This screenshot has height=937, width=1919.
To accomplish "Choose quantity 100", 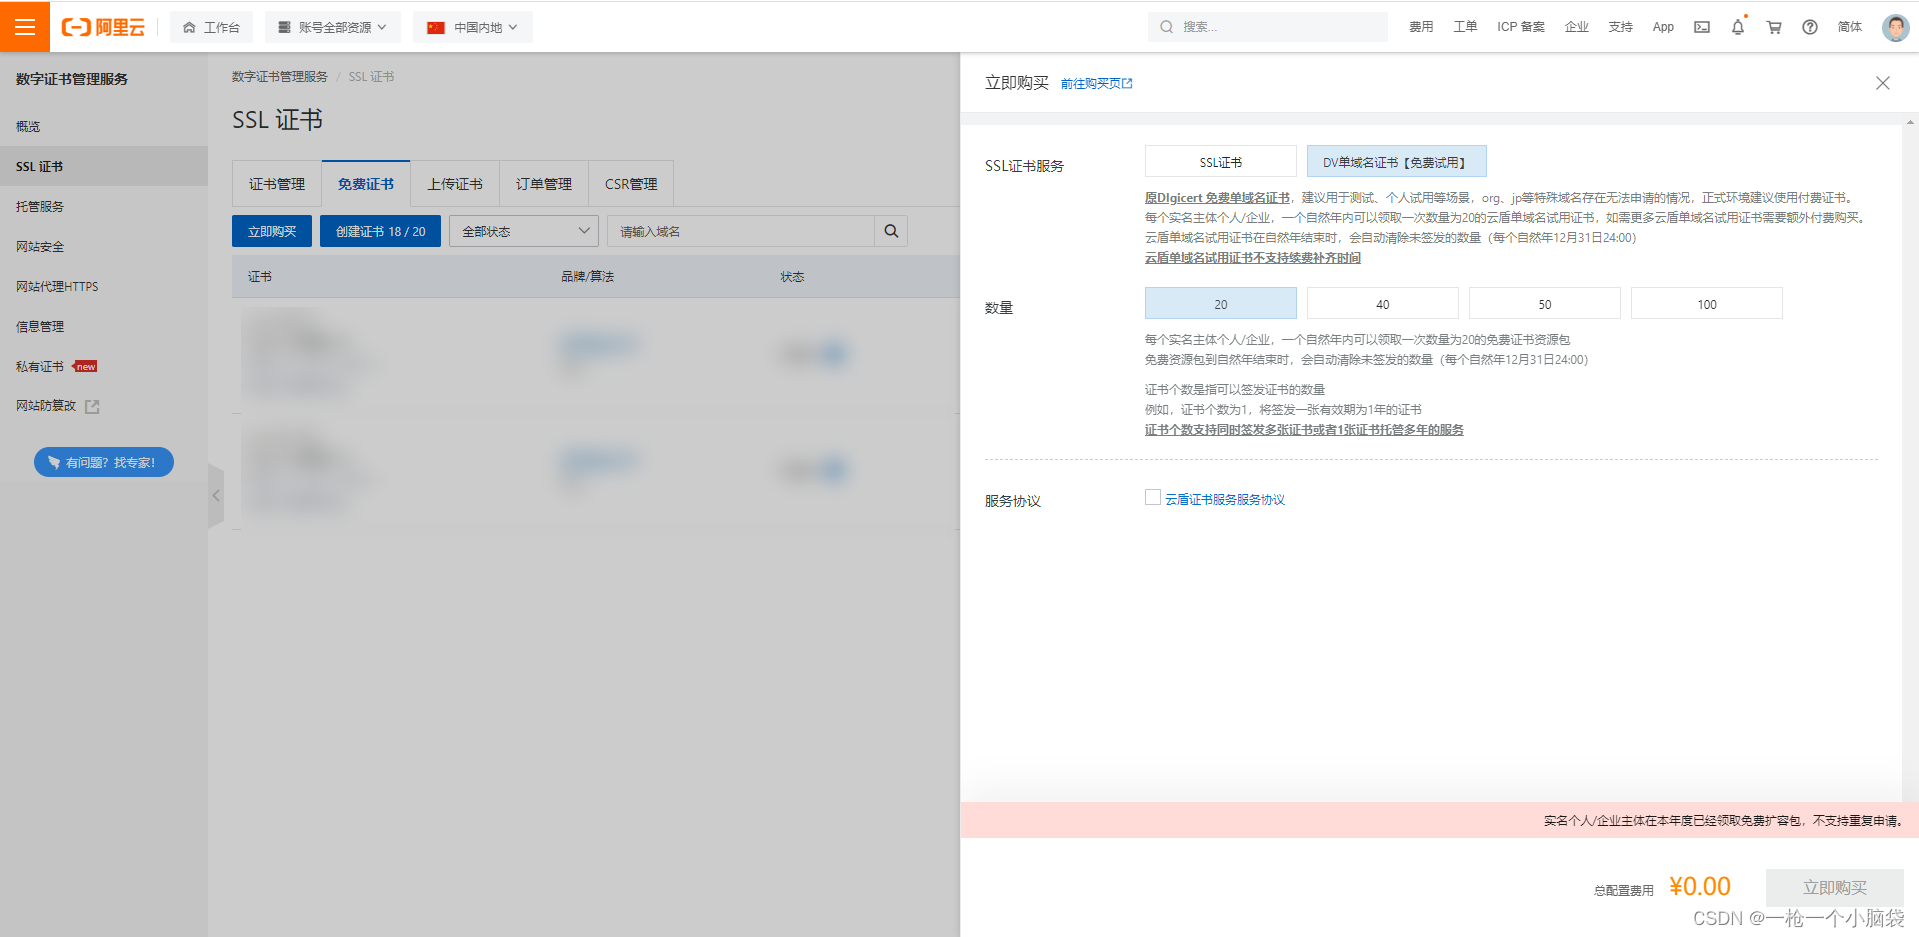I will coord(1707,304).
